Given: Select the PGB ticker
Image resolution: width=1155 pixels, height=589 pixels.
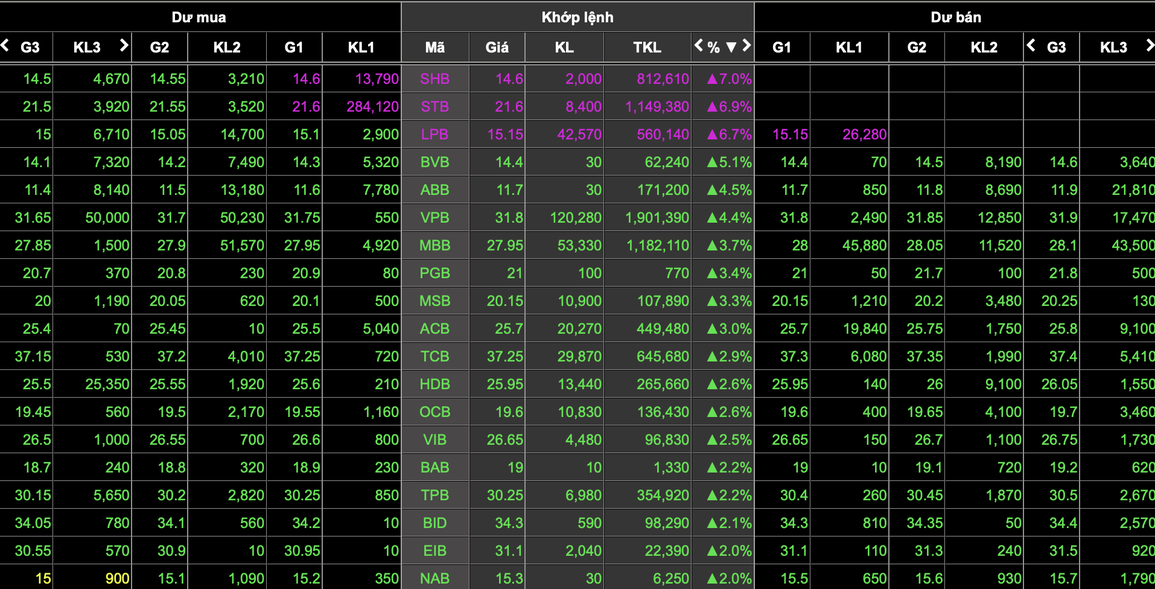Looking at the screenshot, I should click(435, 273).
